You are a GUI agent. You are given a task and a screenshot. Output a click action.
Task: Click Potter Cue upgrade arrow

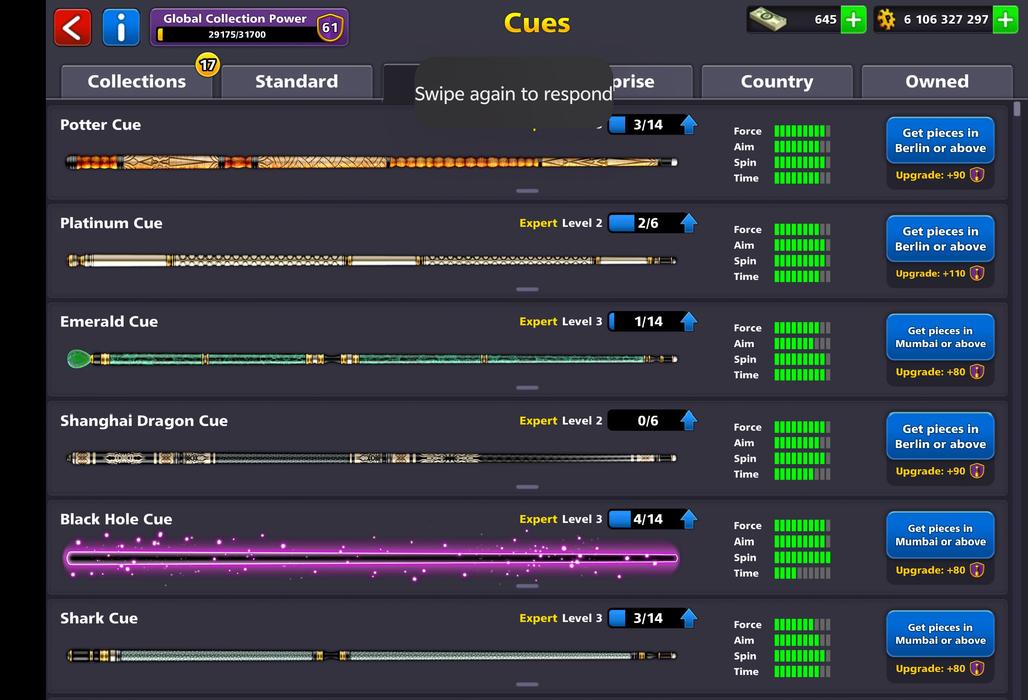click(688, 125)
